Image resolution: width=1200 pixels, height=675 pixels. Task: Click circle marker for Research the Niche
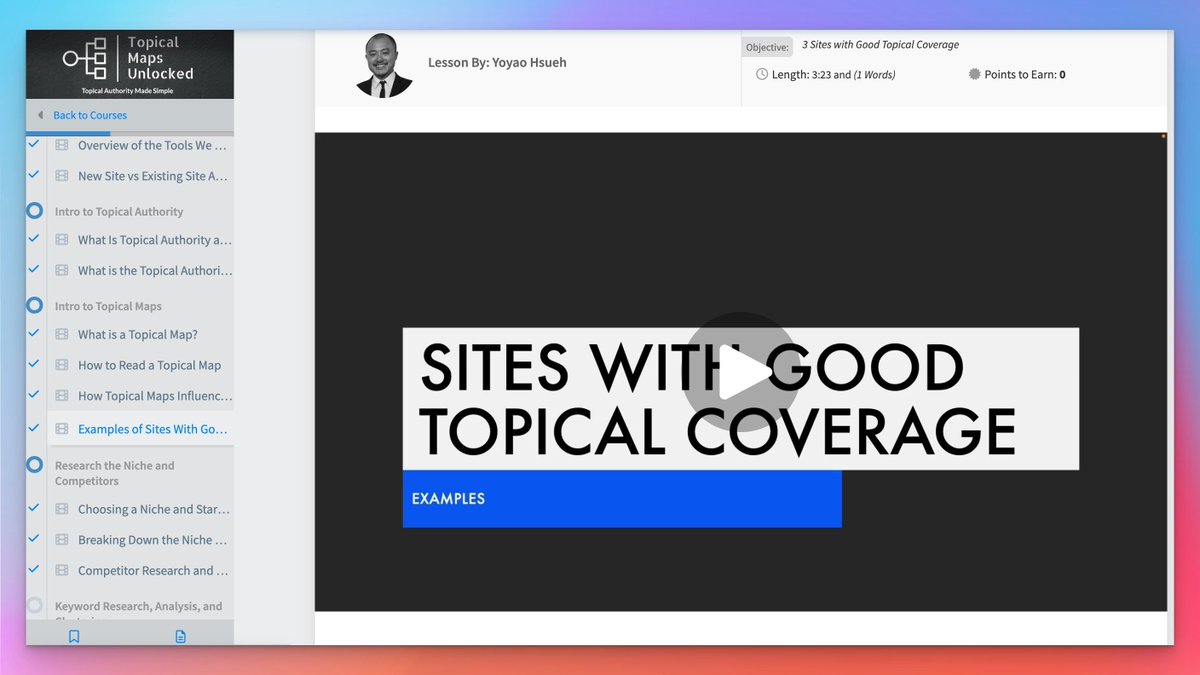(35, 465)
